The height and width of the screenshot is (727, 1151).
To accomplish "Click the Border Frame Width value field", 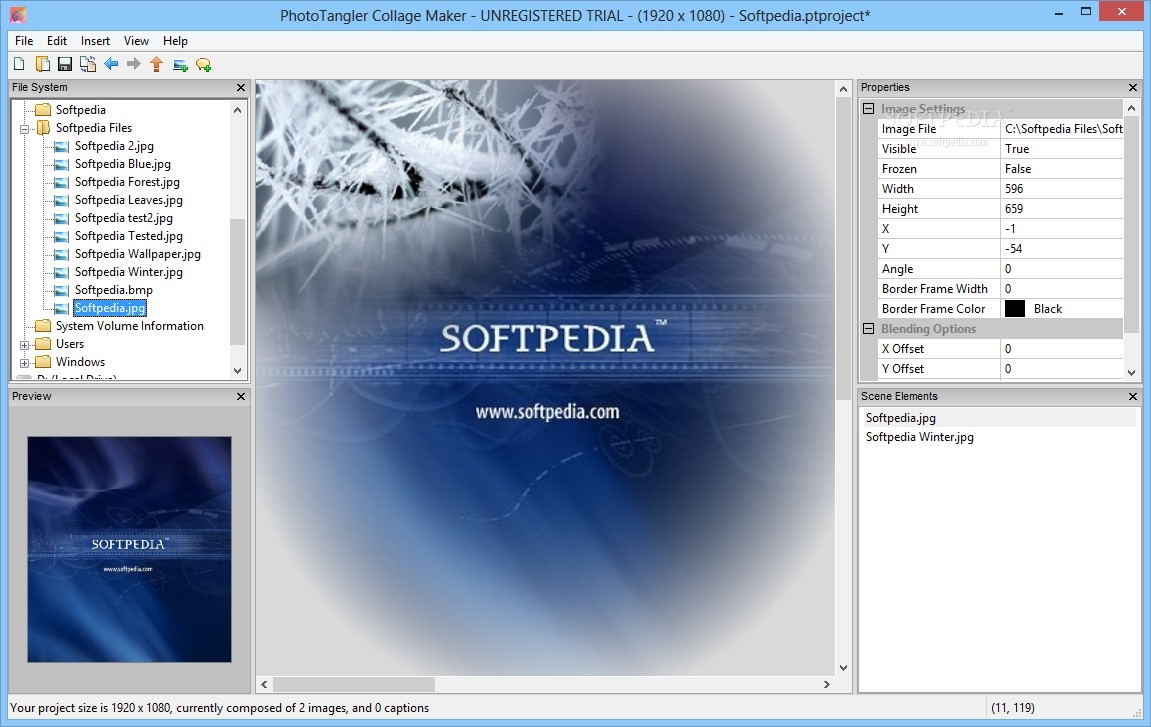I will click(x=1061, y=289).
